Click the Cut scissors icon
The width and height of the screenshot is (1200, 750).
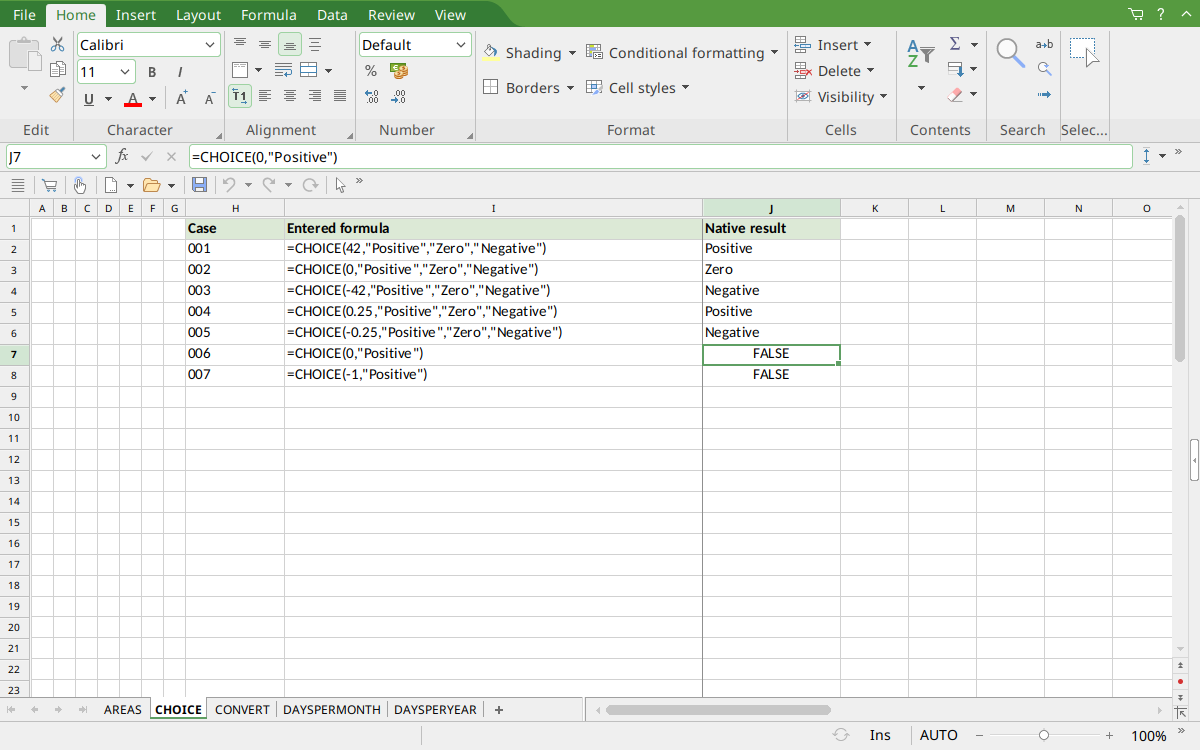(x=57, y=44)
